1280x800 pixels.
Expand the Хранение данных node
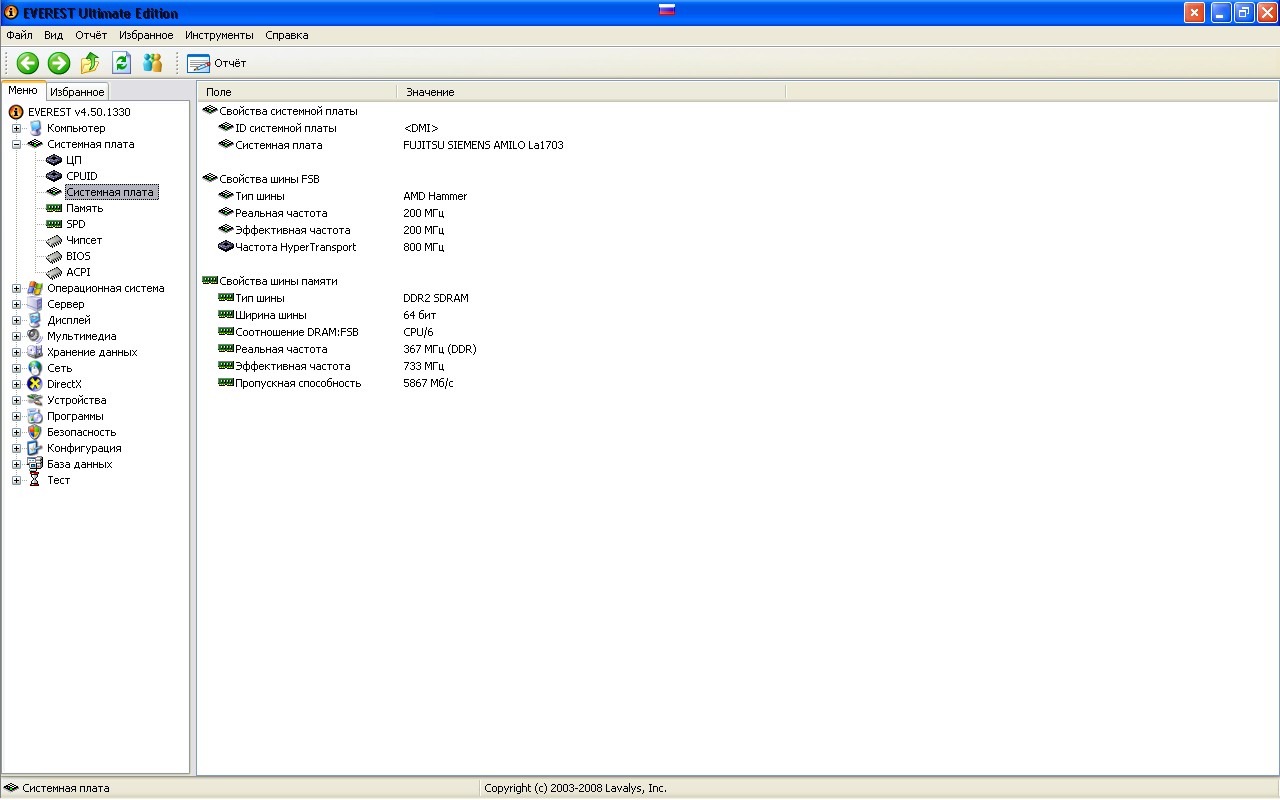(x=16, y=352)
